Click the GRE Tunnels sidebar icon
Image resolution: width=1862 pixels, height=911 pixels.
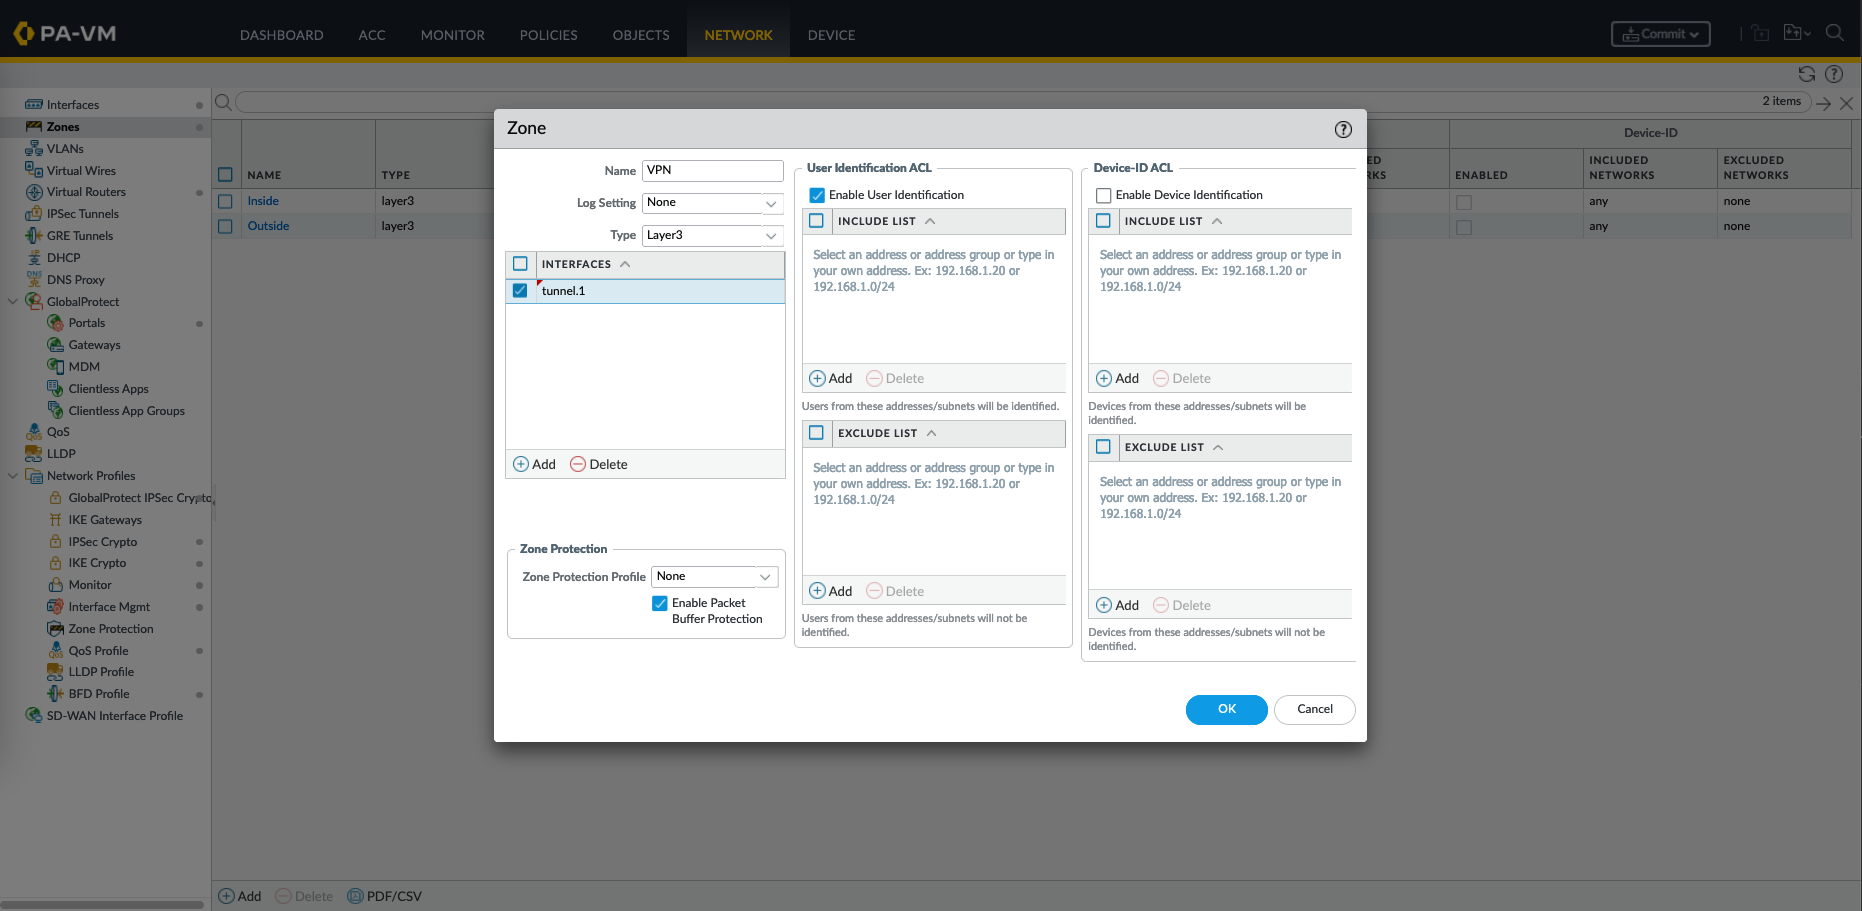point(34,236)
